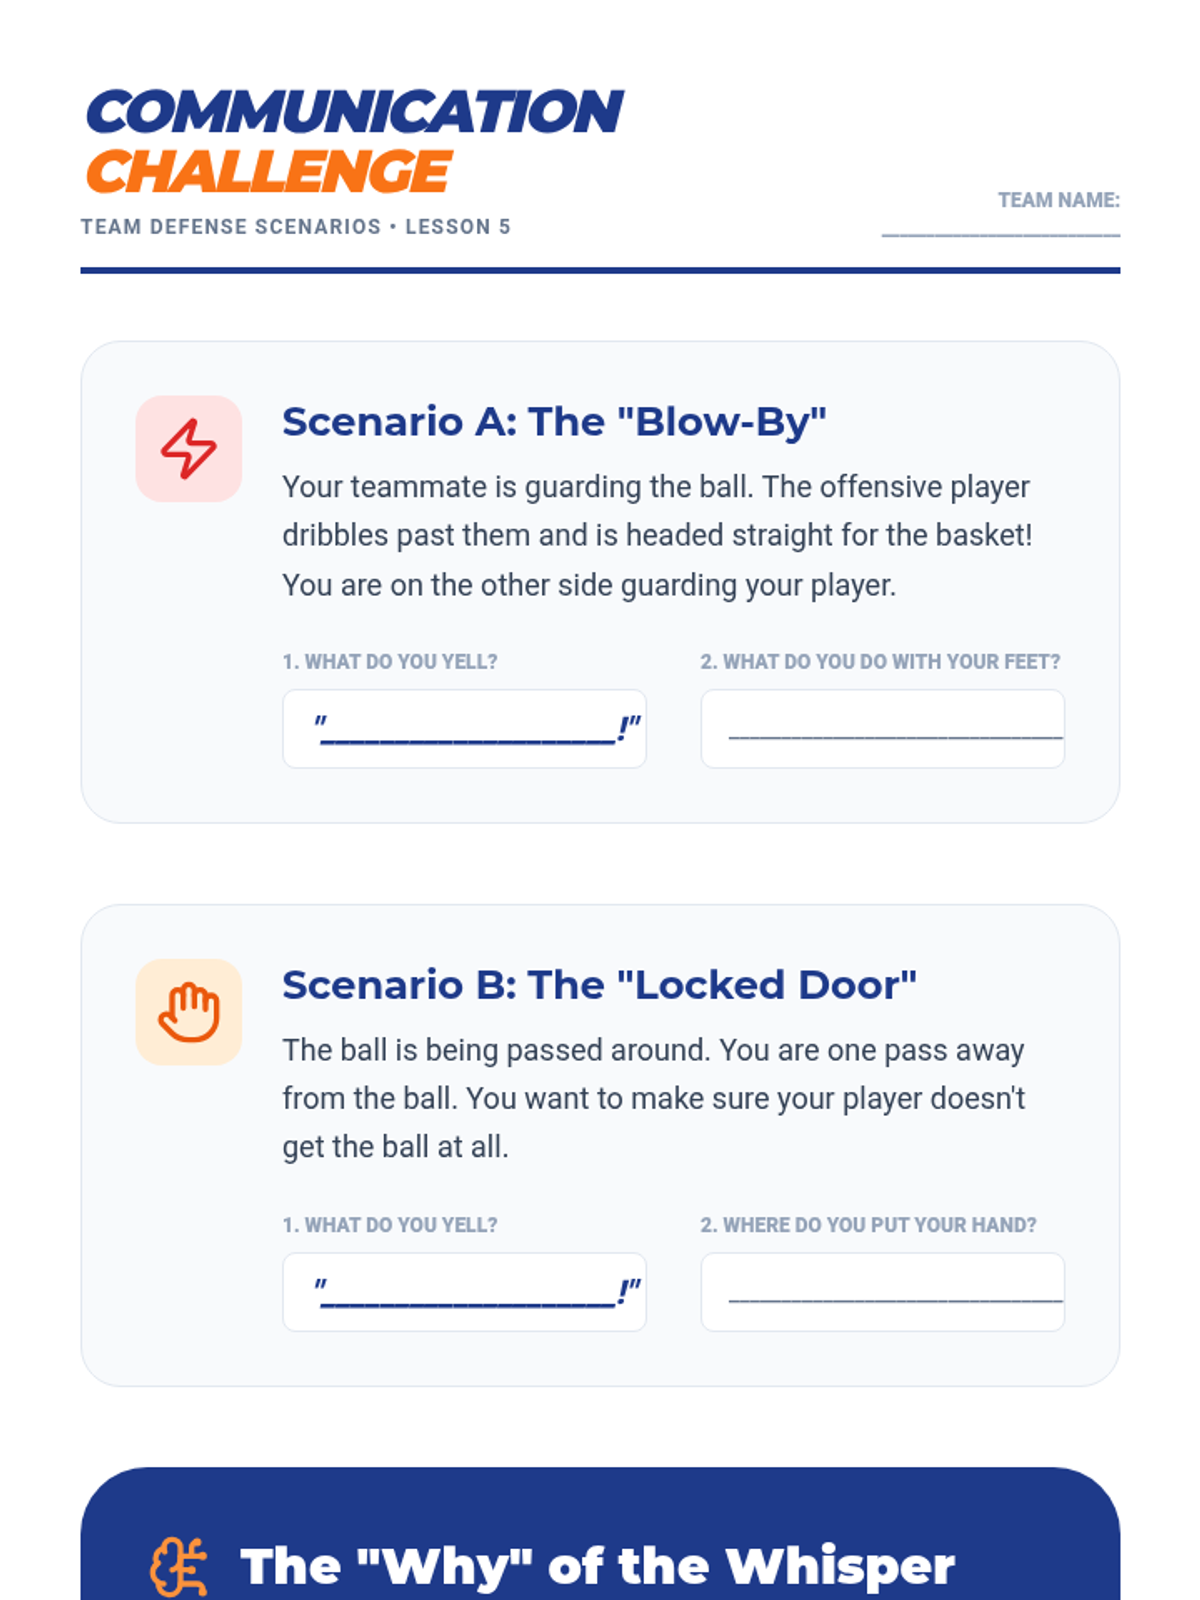
Task: Click the TEAM NAME label
Action: [x=1058, y=200]
